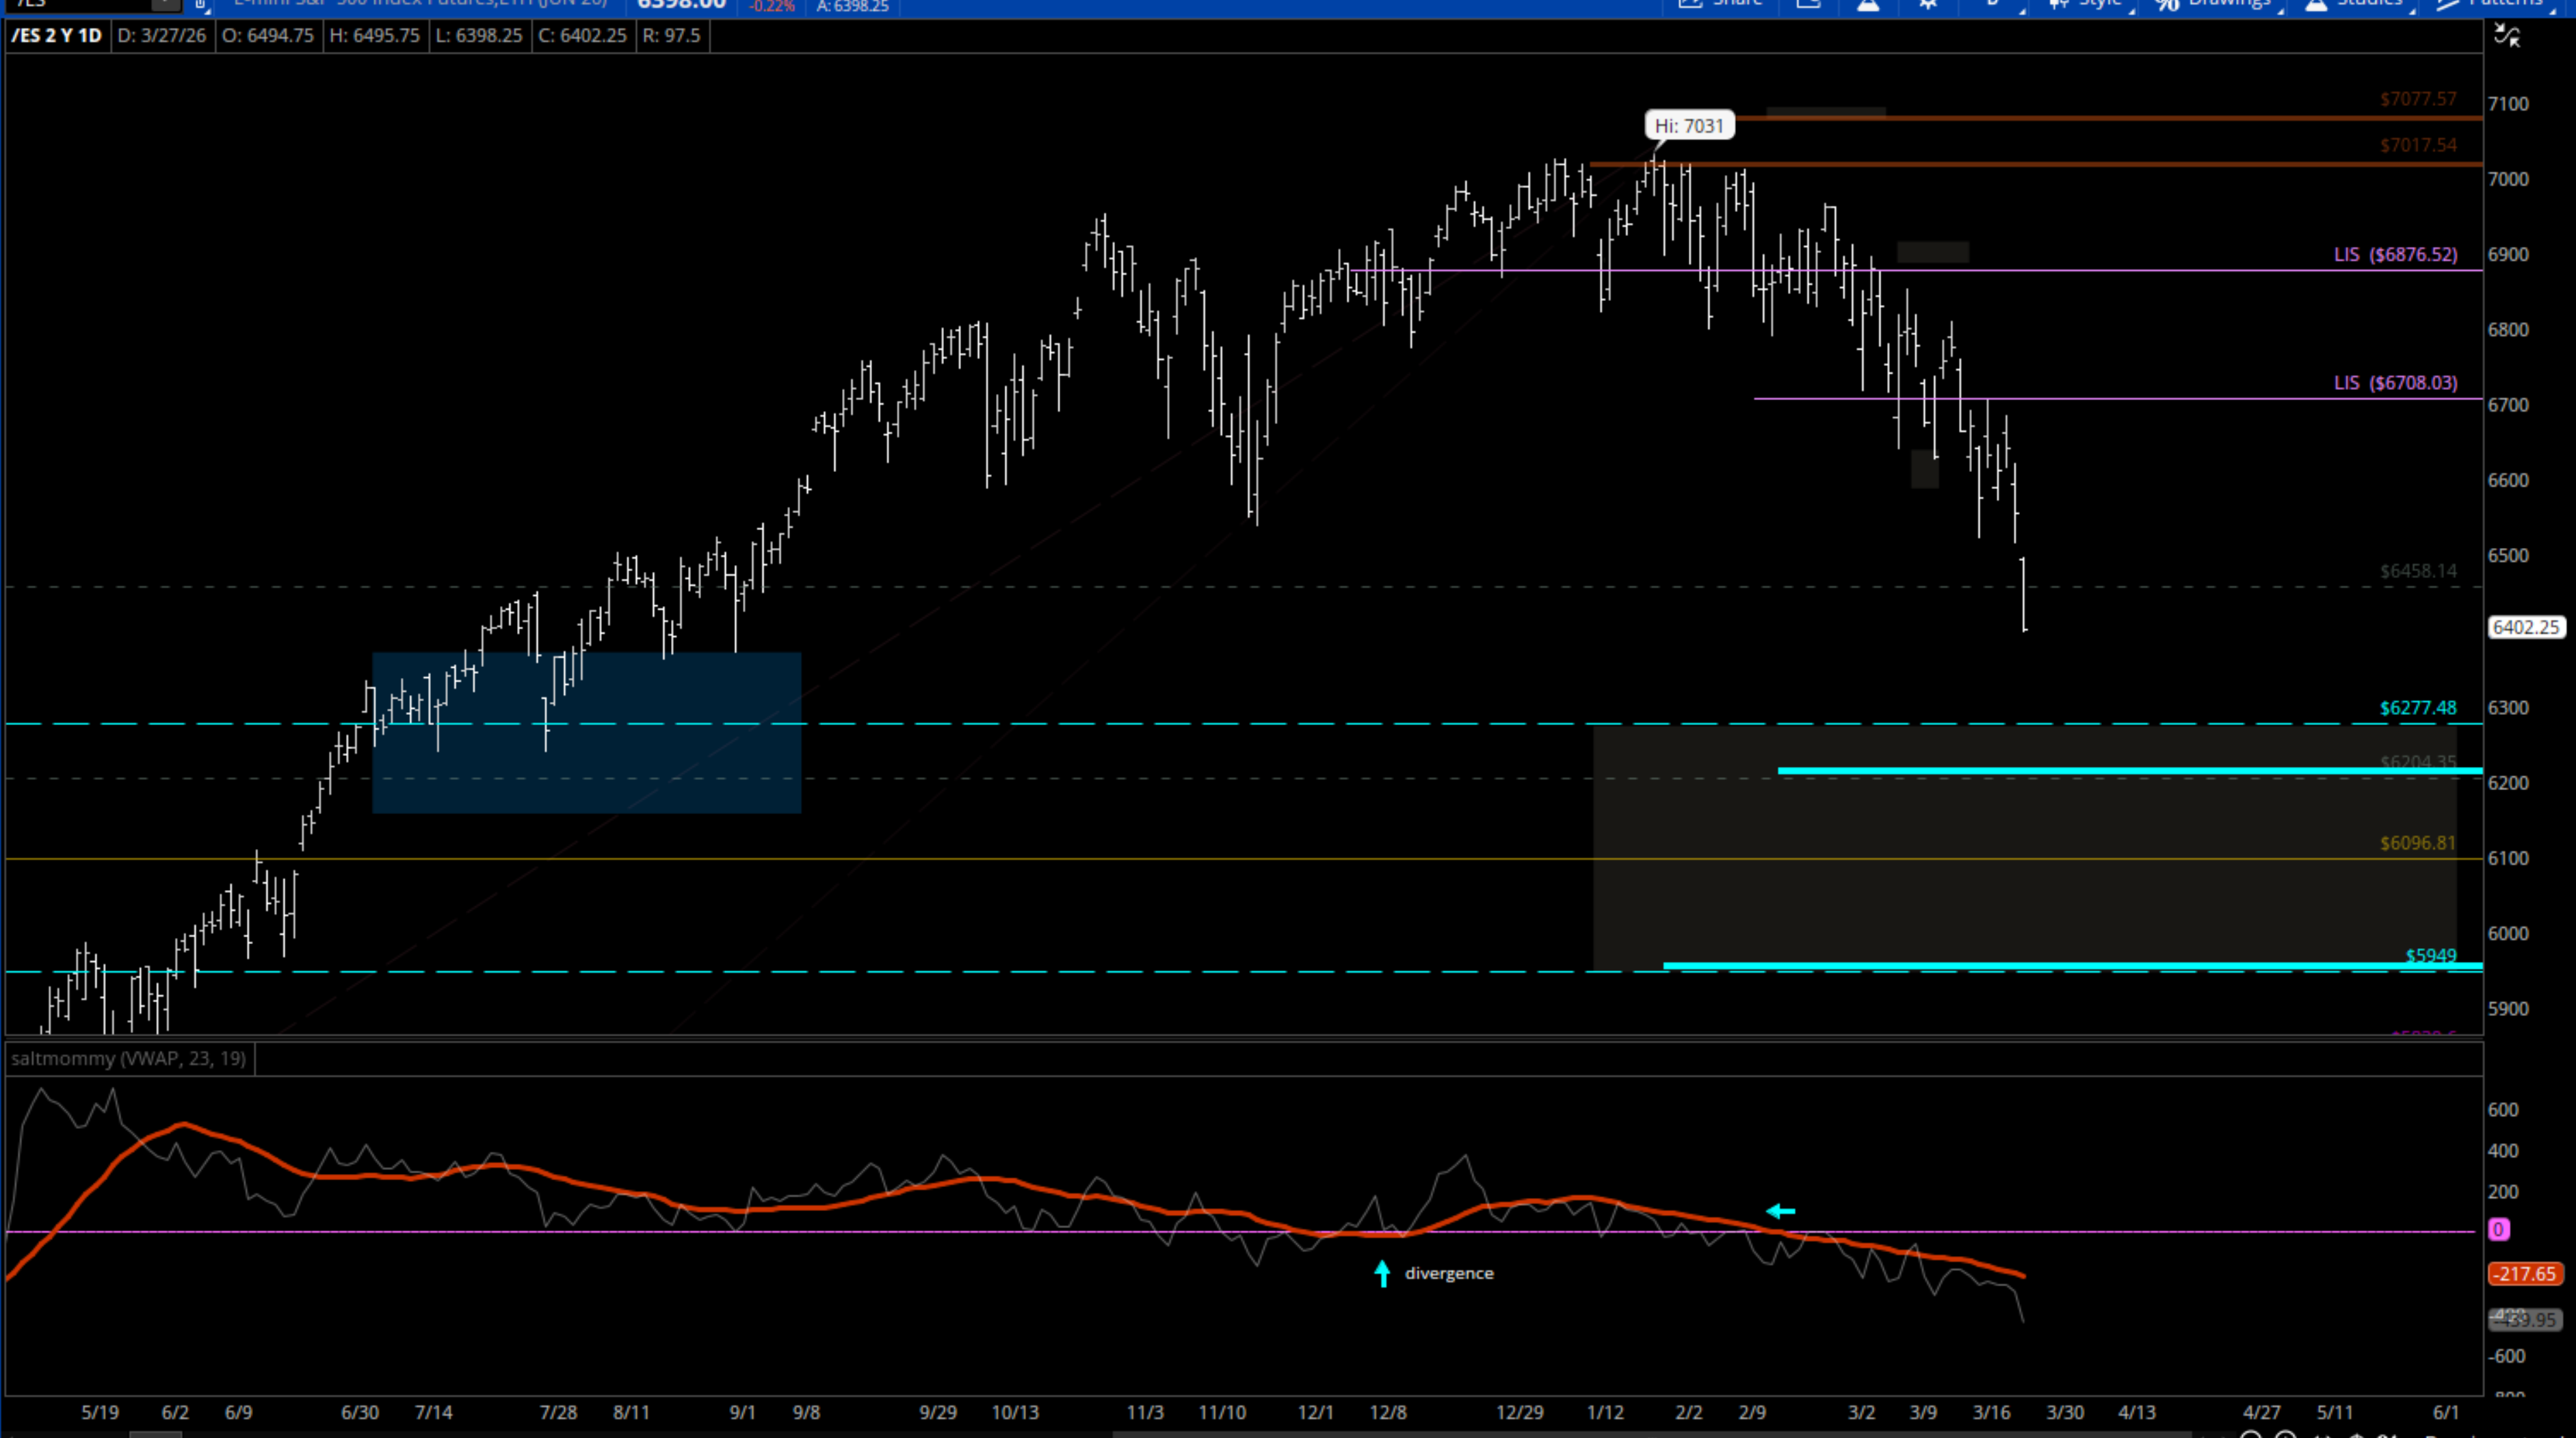The width and height of the screenshot is (2576, 1438).
Task: Select the saltmommy (VWAP, 23, 19) study label
Action: tap(129, 1058)
